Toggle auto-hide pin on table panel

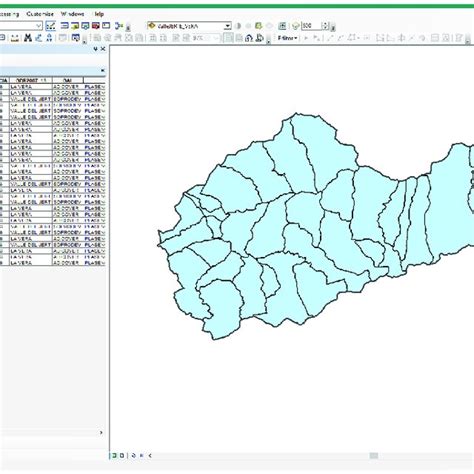95,49
